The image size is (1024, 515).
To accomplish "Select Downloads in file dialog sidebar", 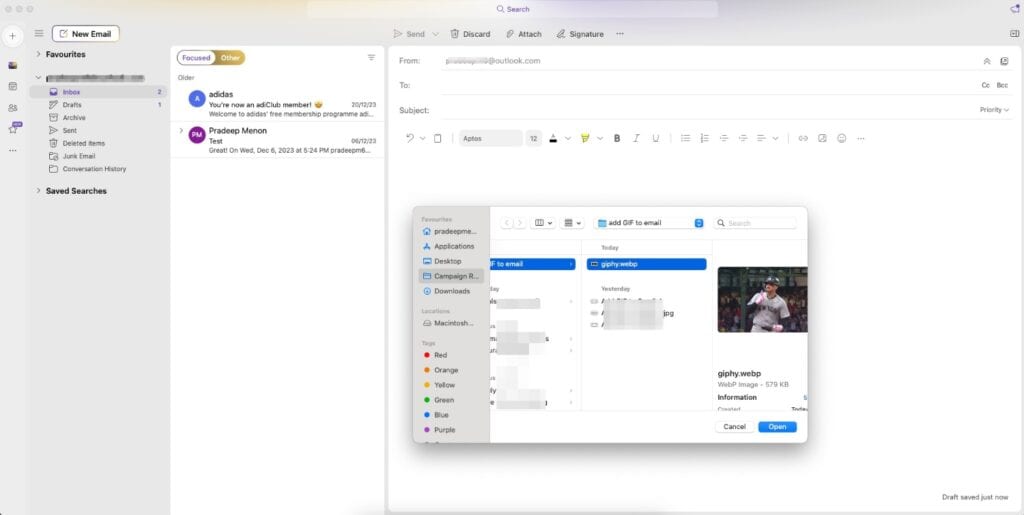I will (x=451, y=291).
